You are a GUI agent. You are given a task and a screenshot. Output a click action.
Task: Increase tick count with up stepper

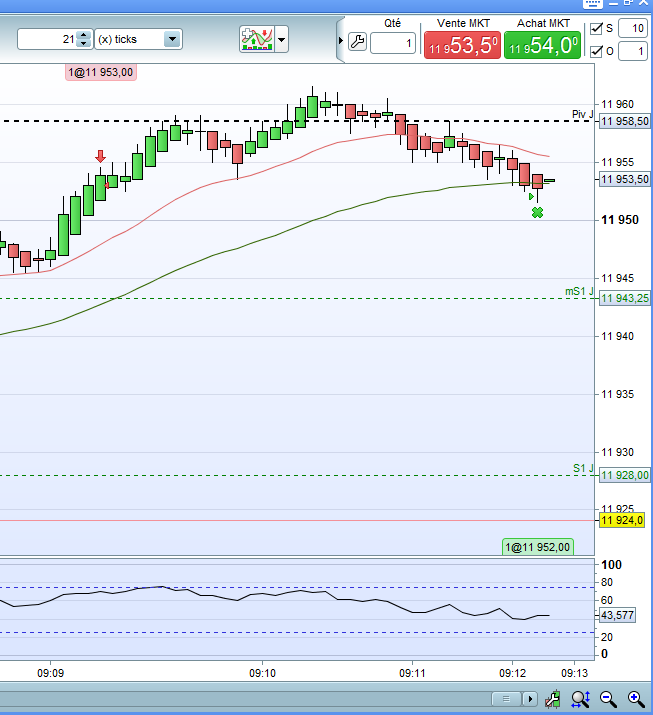point(83,35)
